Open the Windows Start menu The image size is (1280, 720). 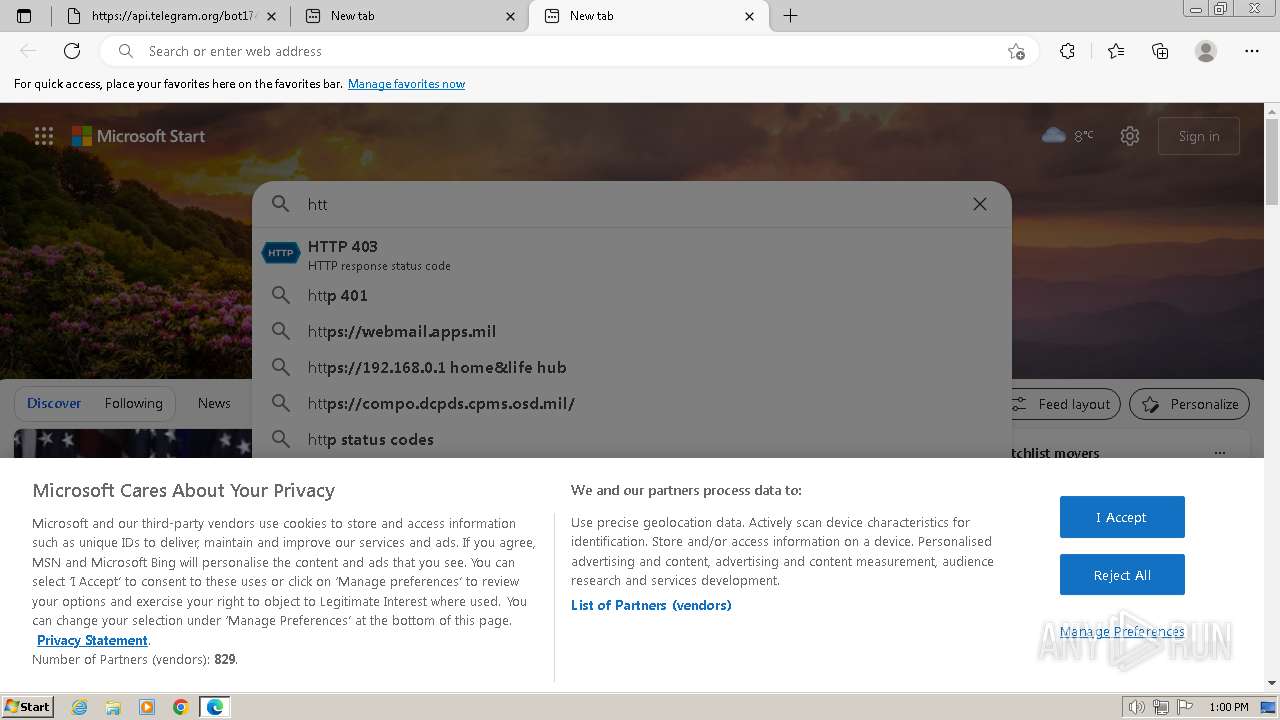click(27, 706)
